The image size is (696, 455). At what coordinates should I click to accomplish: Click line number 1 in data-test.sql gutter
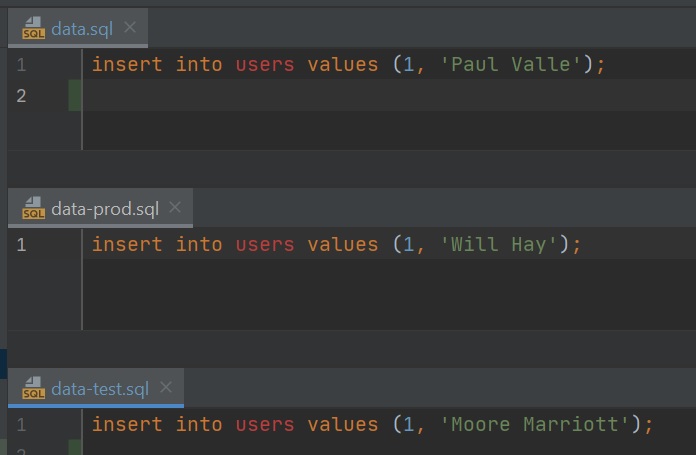pos(21,424)
